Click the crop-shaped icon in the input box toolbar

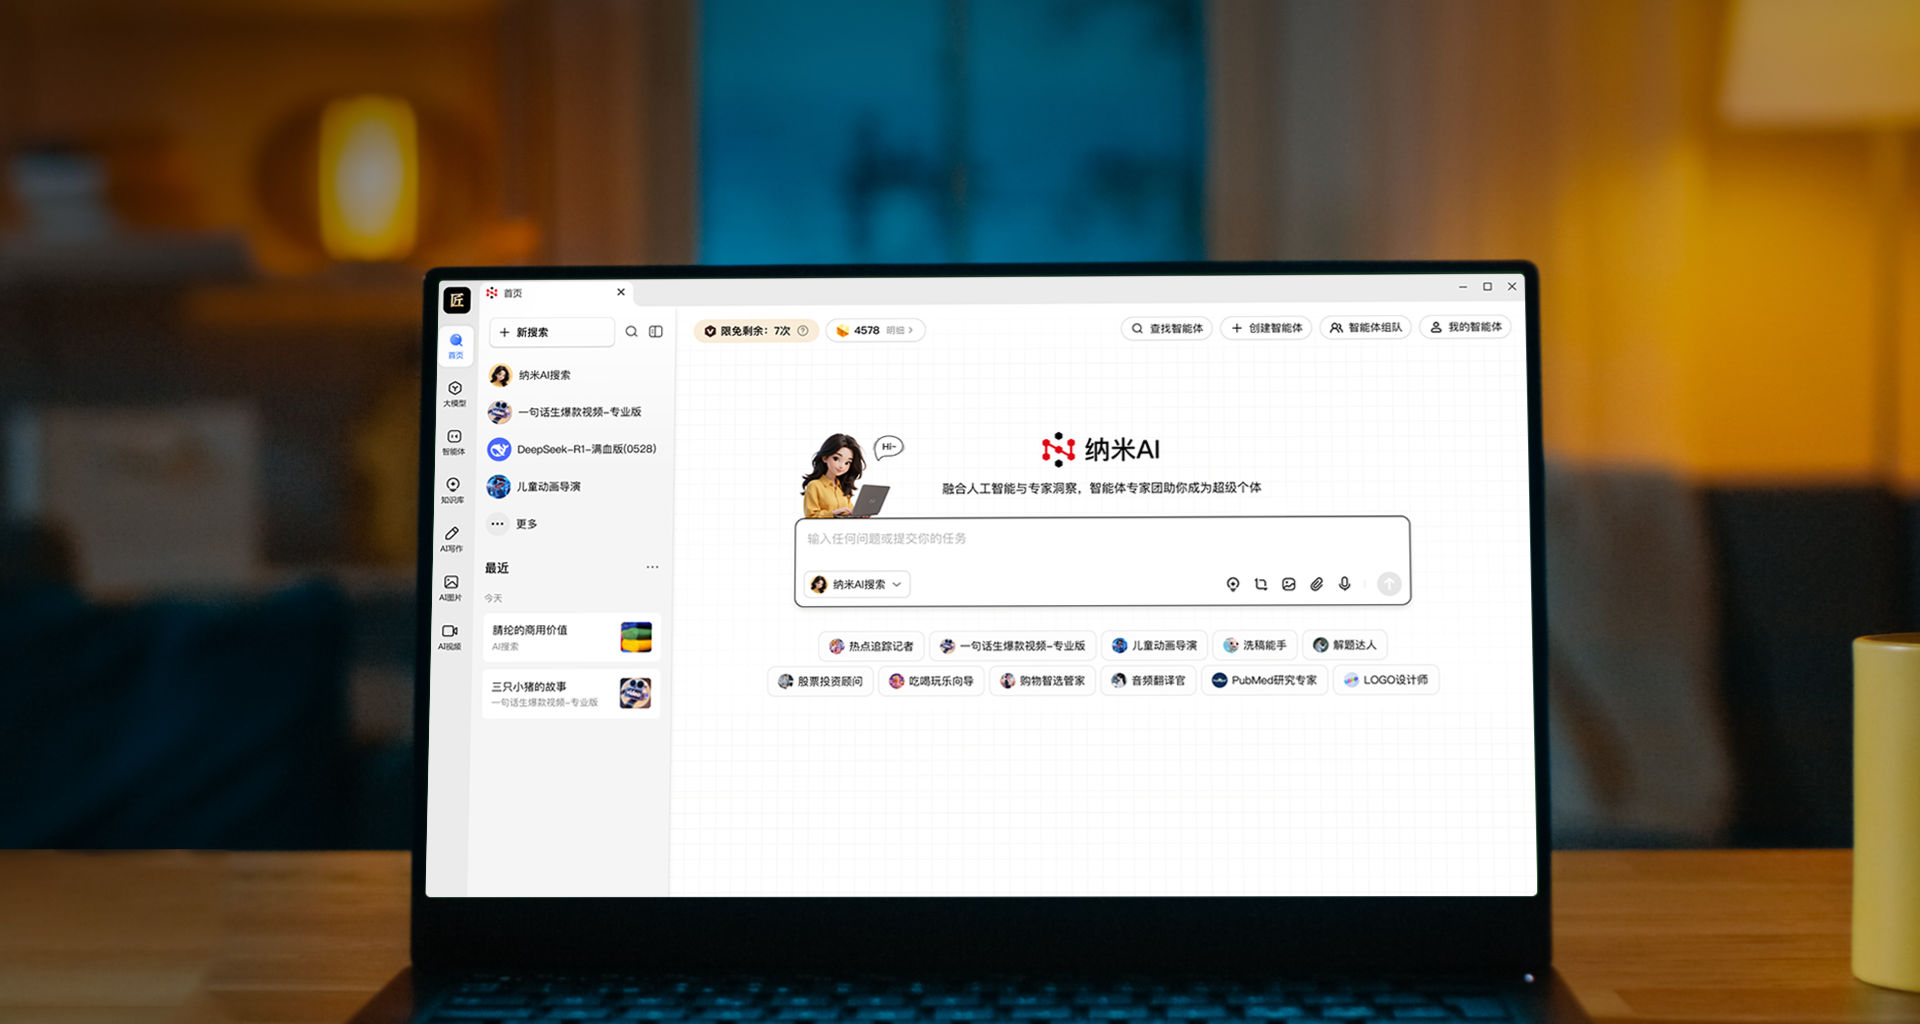1261,584
